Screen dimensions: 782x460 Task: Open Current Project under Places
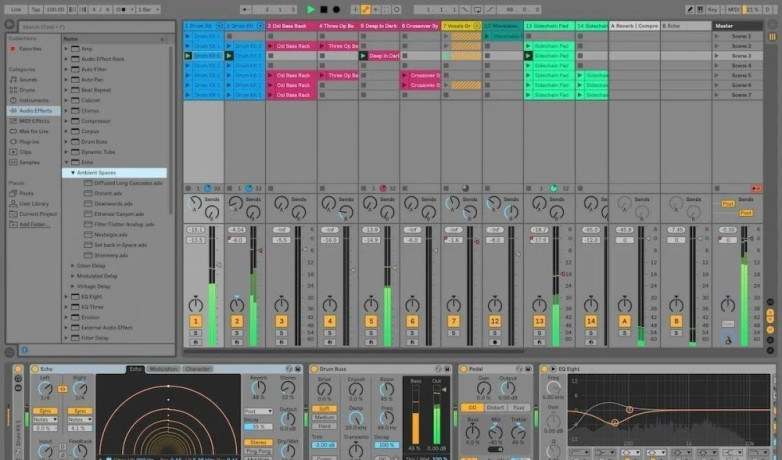[x=38, y=214]
